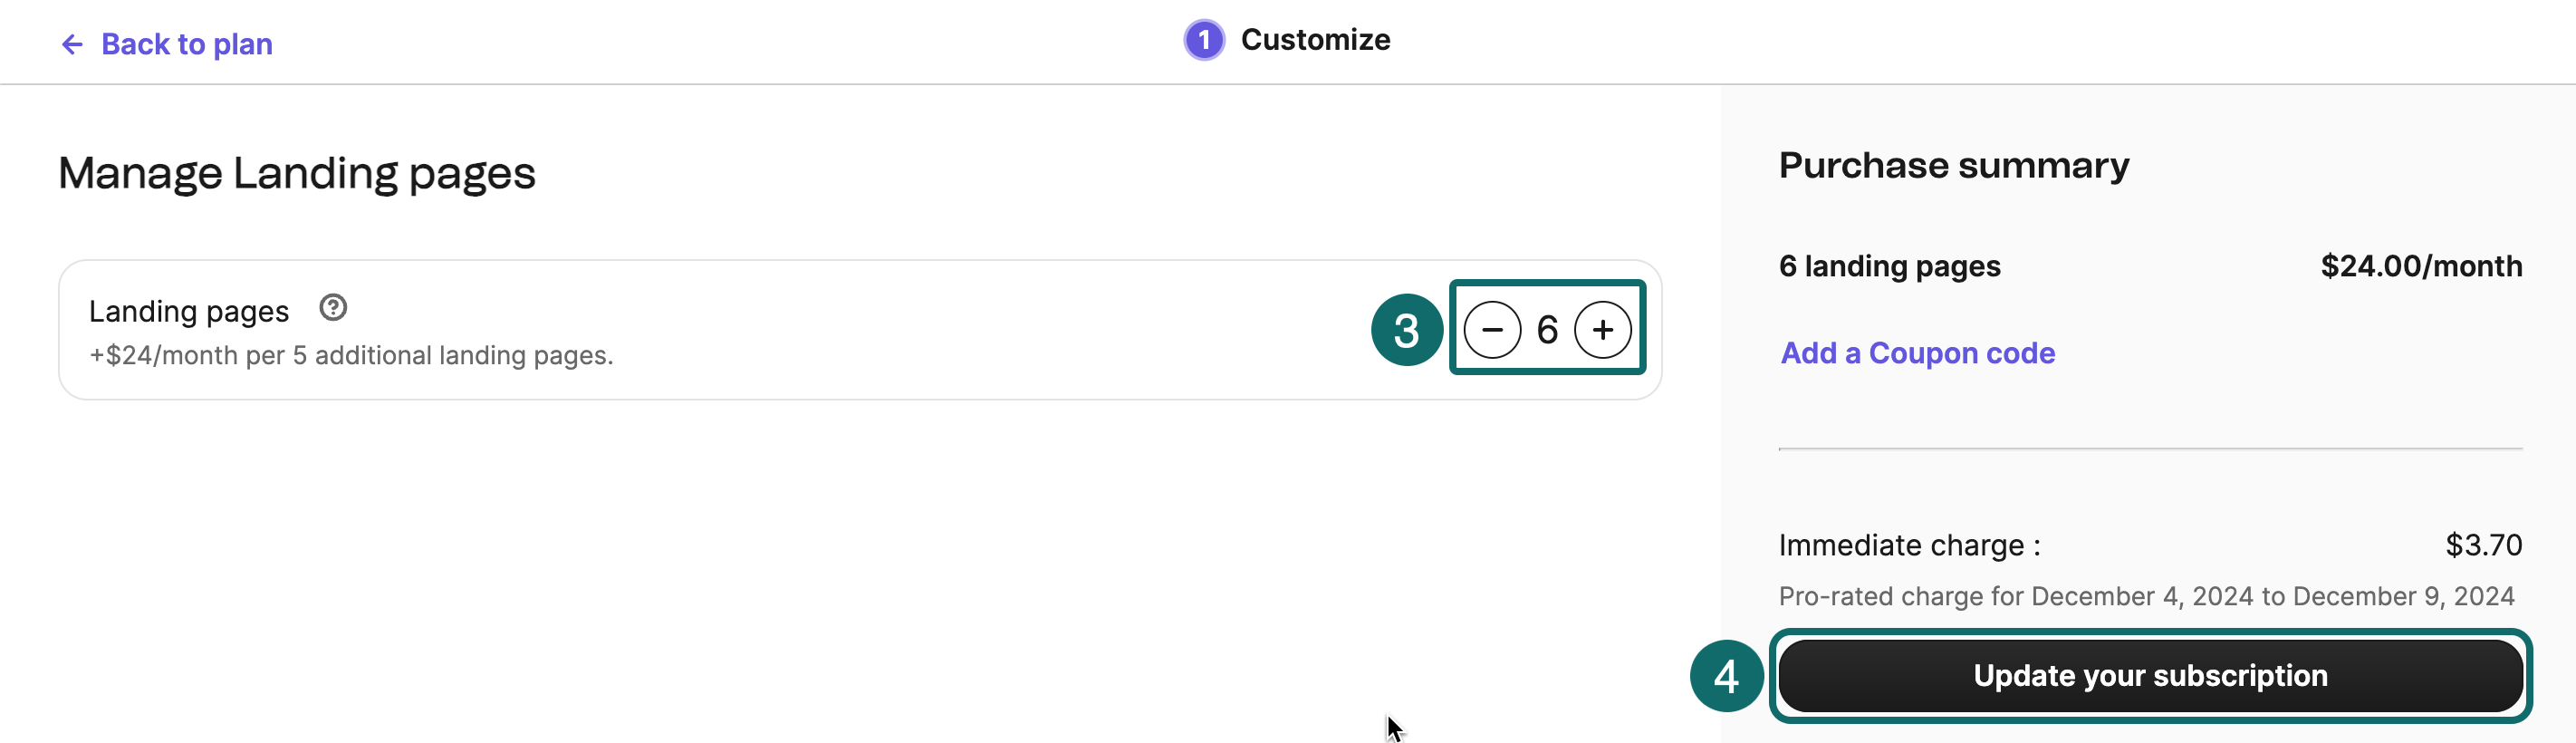Click 'Update your subscription' button

pyautogui.click(x=2150, y=676)
